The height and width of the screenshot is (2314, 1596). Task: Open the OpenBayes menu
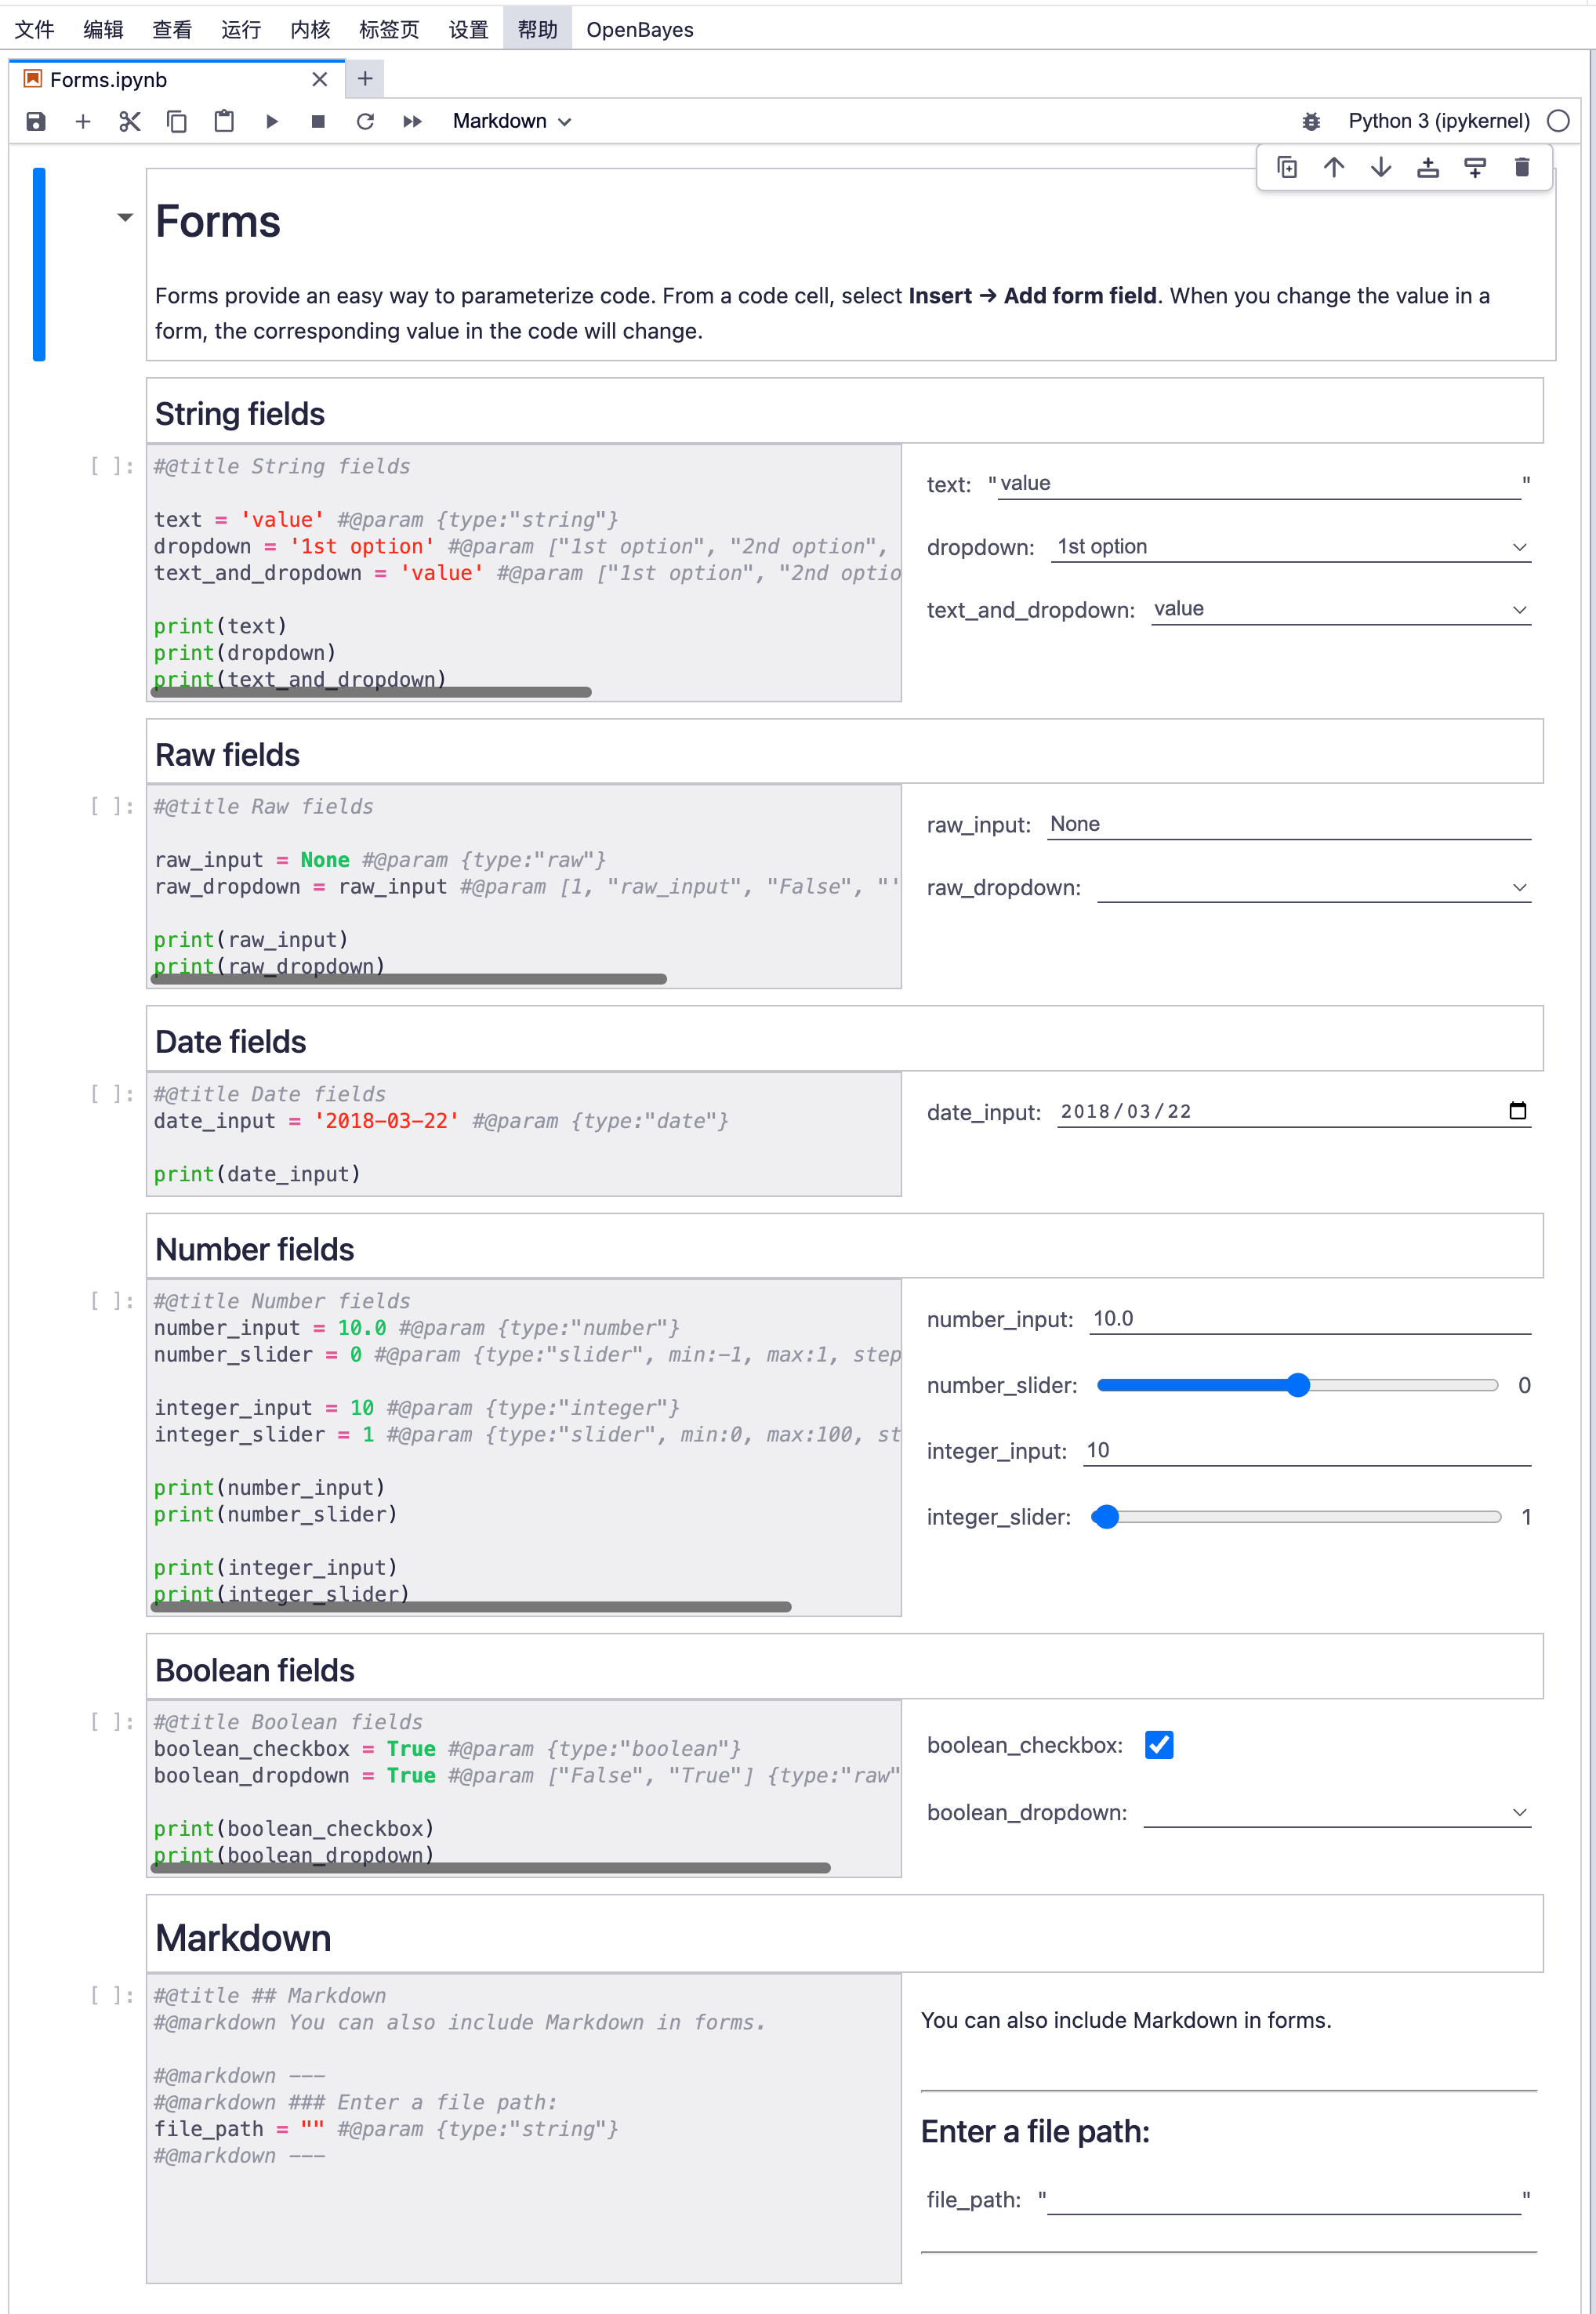[x=639, y=30]
